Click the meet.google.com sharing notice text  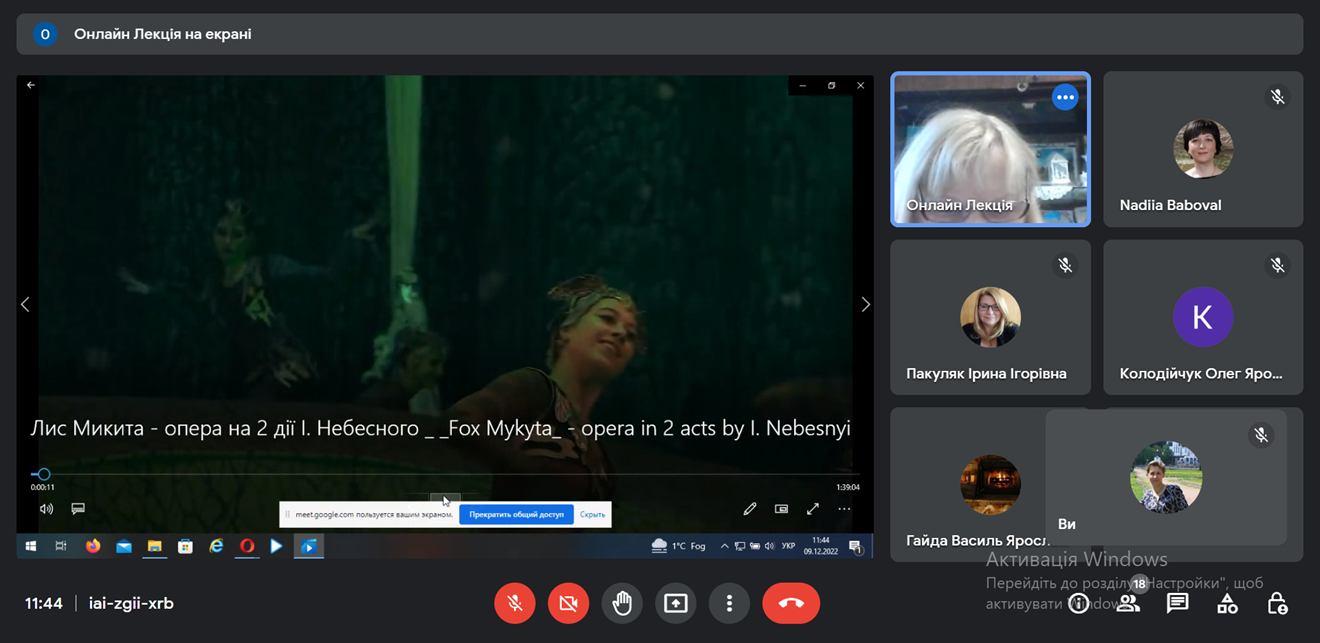(374, 514)
